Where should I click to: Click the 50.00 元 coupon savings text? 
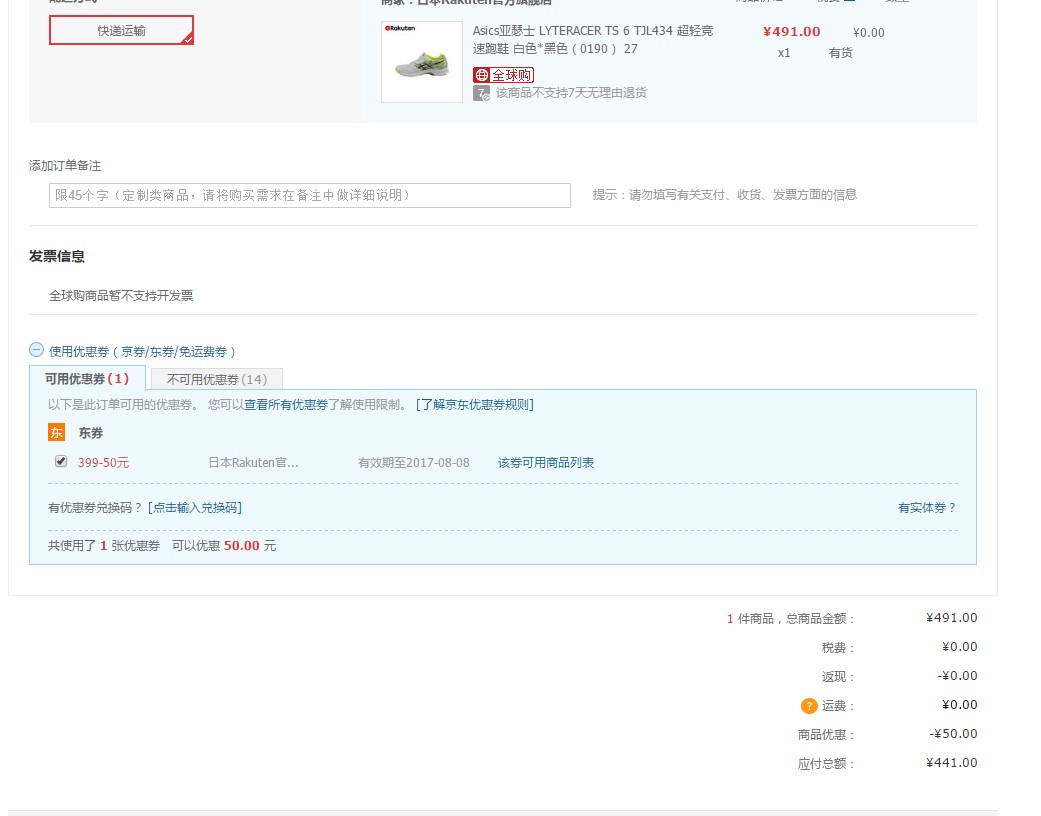tap(250, 546)
